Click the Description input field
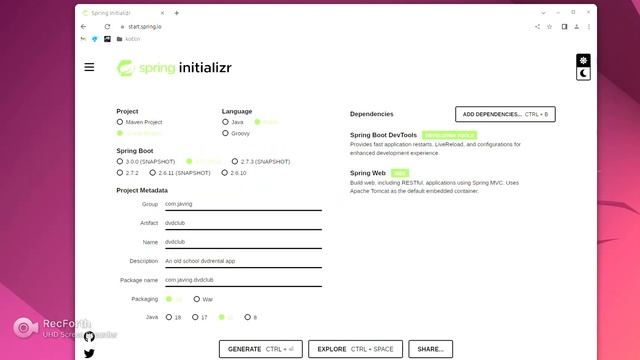640x360 pixels. (x=243, y=262)
